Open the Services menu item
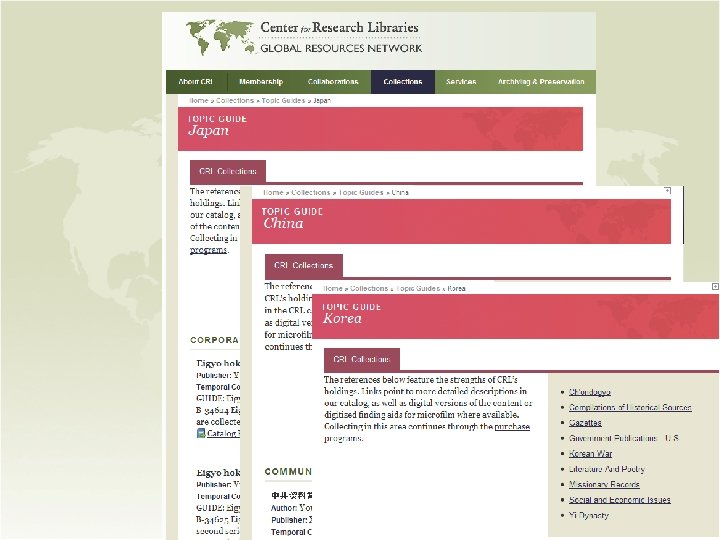720x540 pixels. point(461,82)
